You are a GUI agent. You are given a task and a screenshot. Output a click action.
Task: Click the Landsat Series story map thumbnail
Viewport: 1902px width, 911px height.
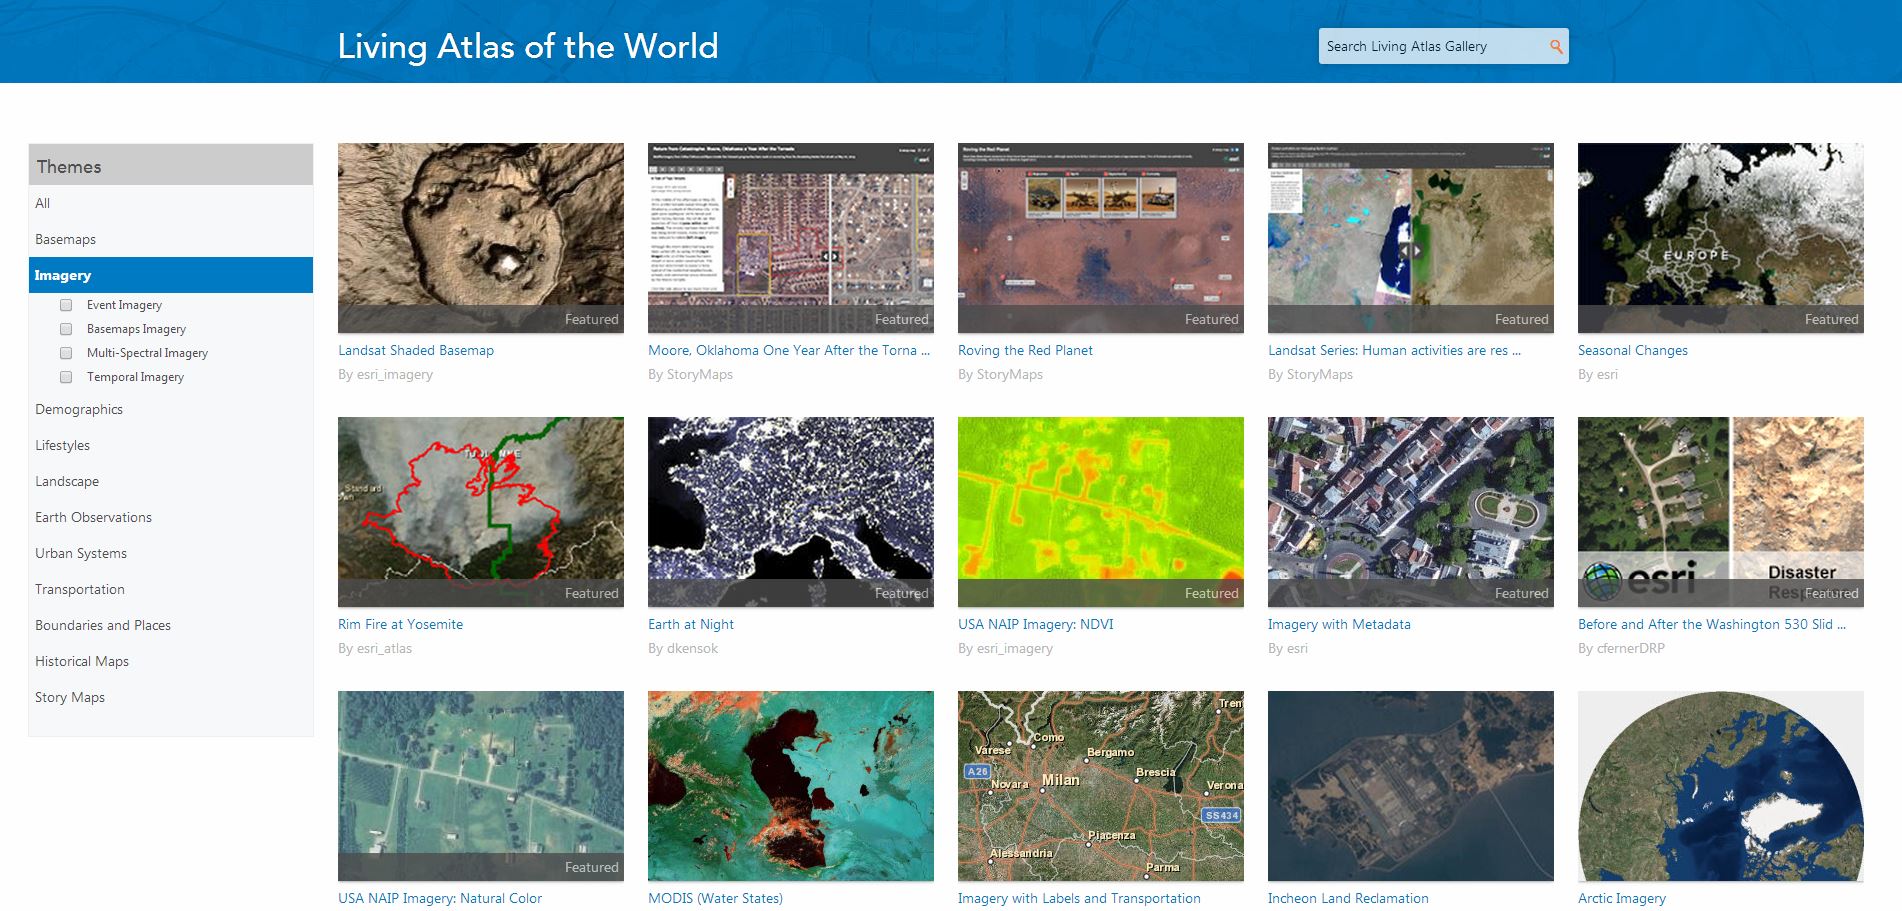[1411, 238]
